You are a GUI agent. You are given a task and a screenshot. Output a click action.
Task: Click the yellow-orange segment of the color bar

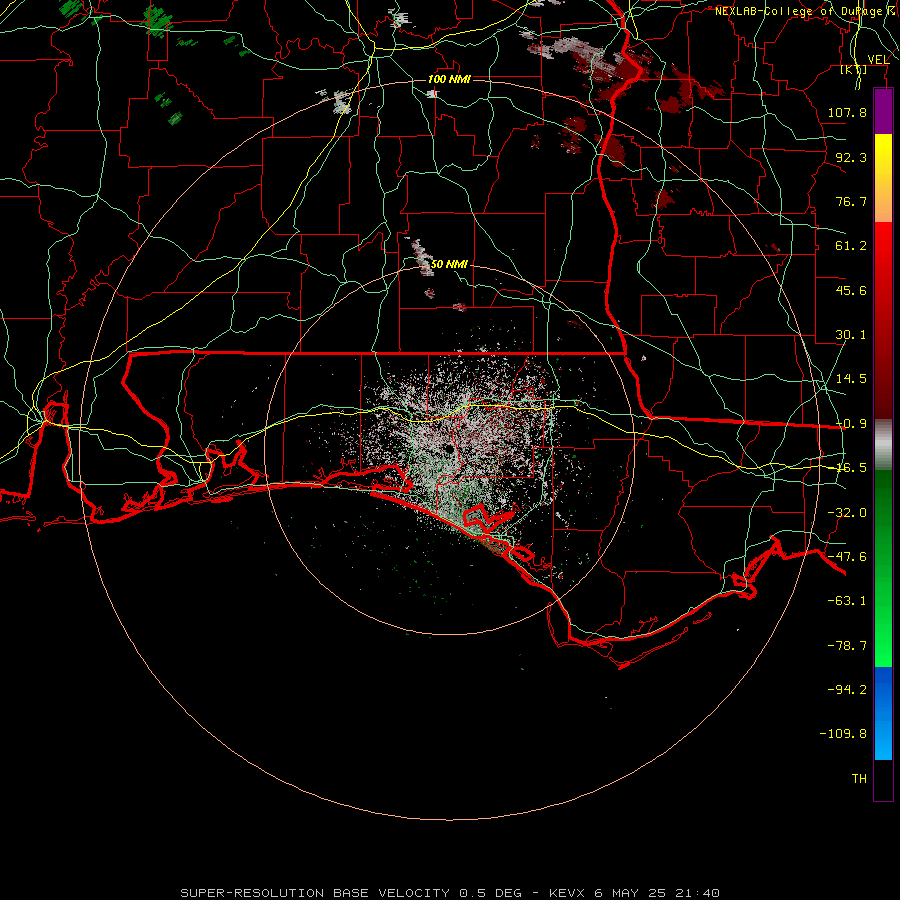click(883, 178)
